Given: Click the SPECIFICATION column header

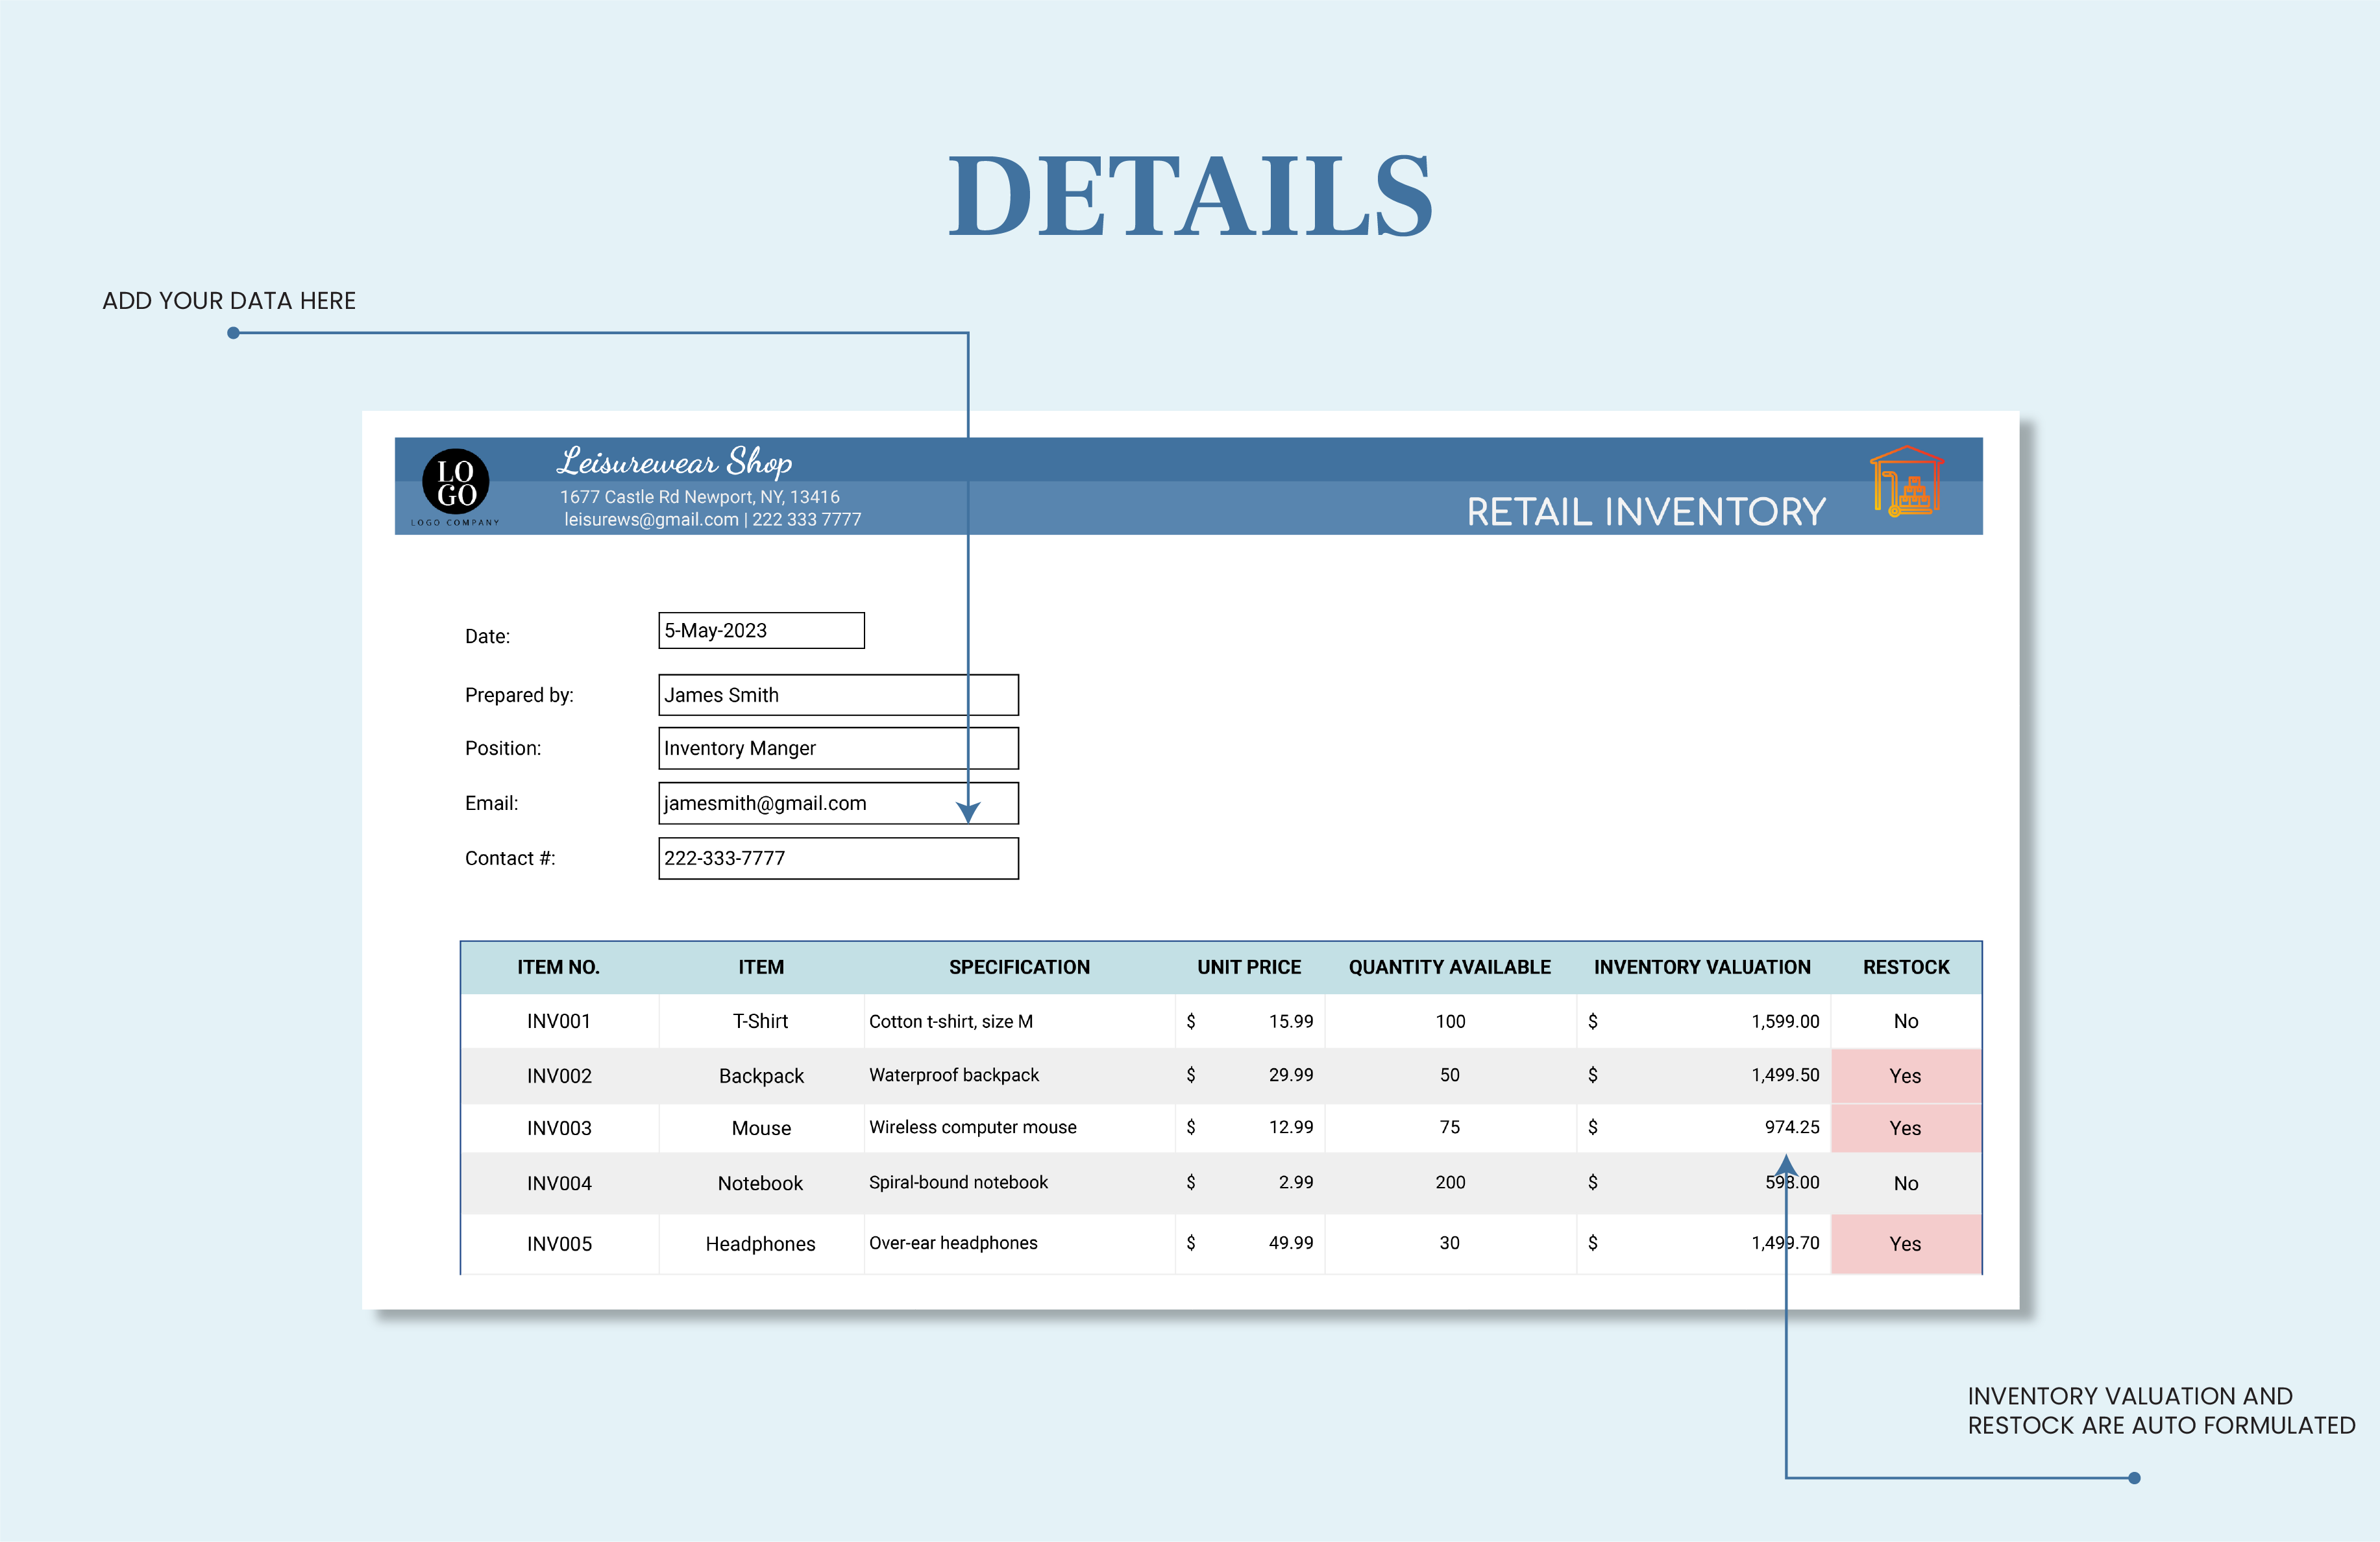Looking at the screenshot, I should [x=1019, y=967].
